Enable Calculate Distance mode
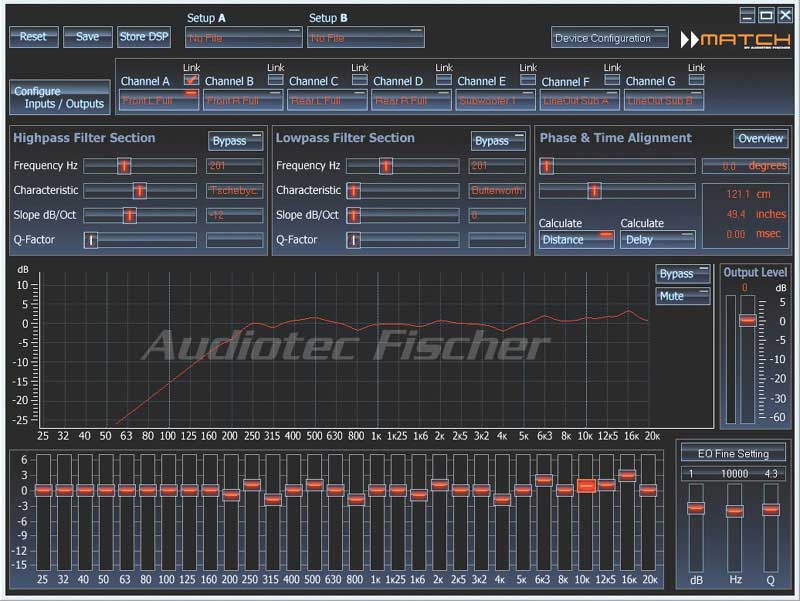The height and width of the screenshot is (601, 800). [577, 240]
